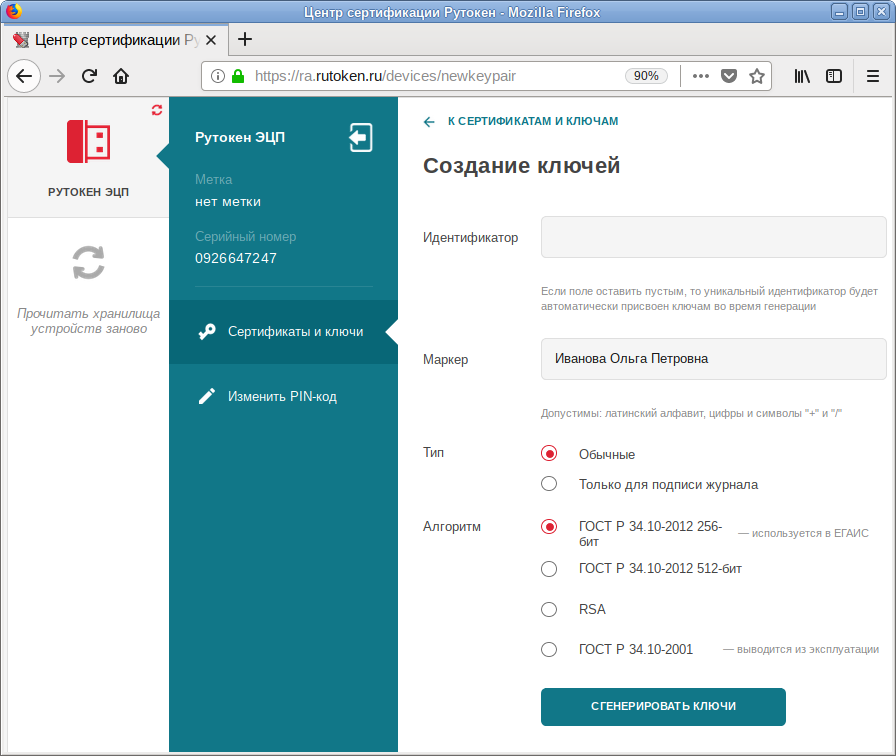The width and height of the screenshot is (896, 756).
Task: Close the Центр сертификации tab
Action: [x=211, y=40]
